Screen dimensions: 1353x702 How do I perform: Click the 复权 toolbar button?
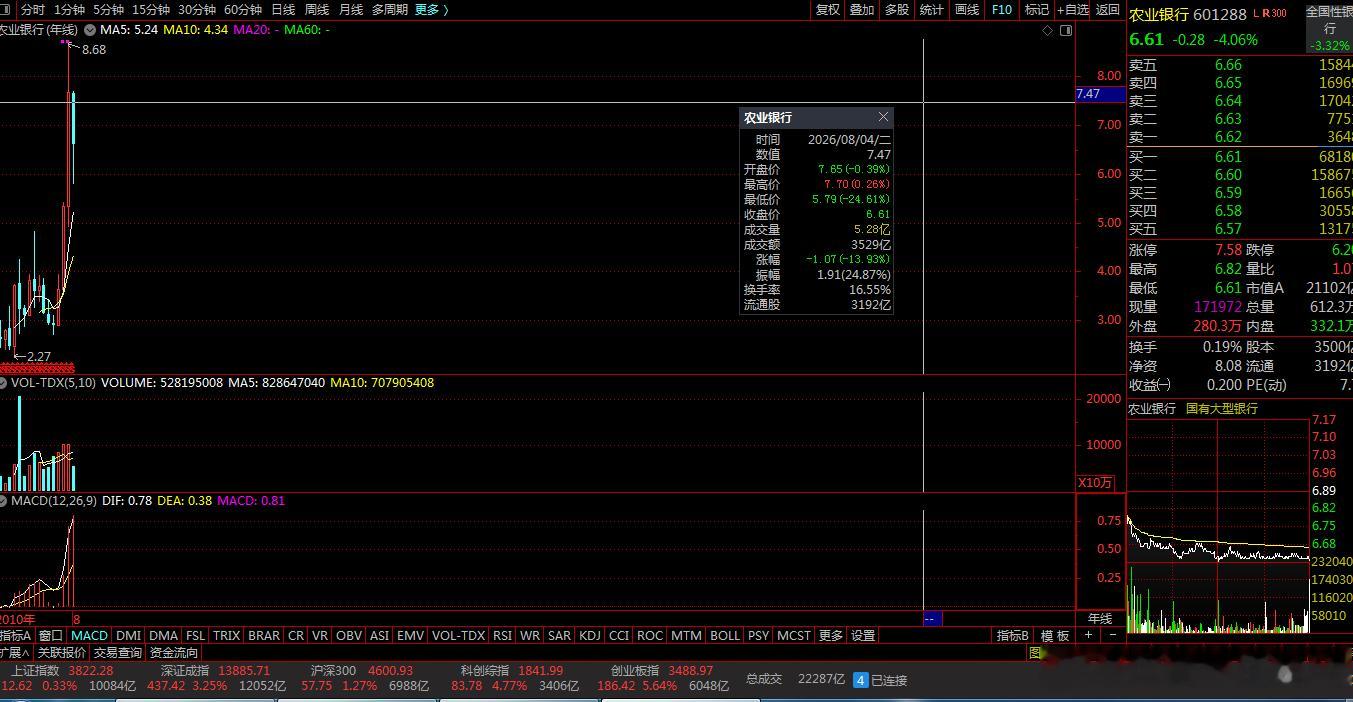click(x=828, y=9)
